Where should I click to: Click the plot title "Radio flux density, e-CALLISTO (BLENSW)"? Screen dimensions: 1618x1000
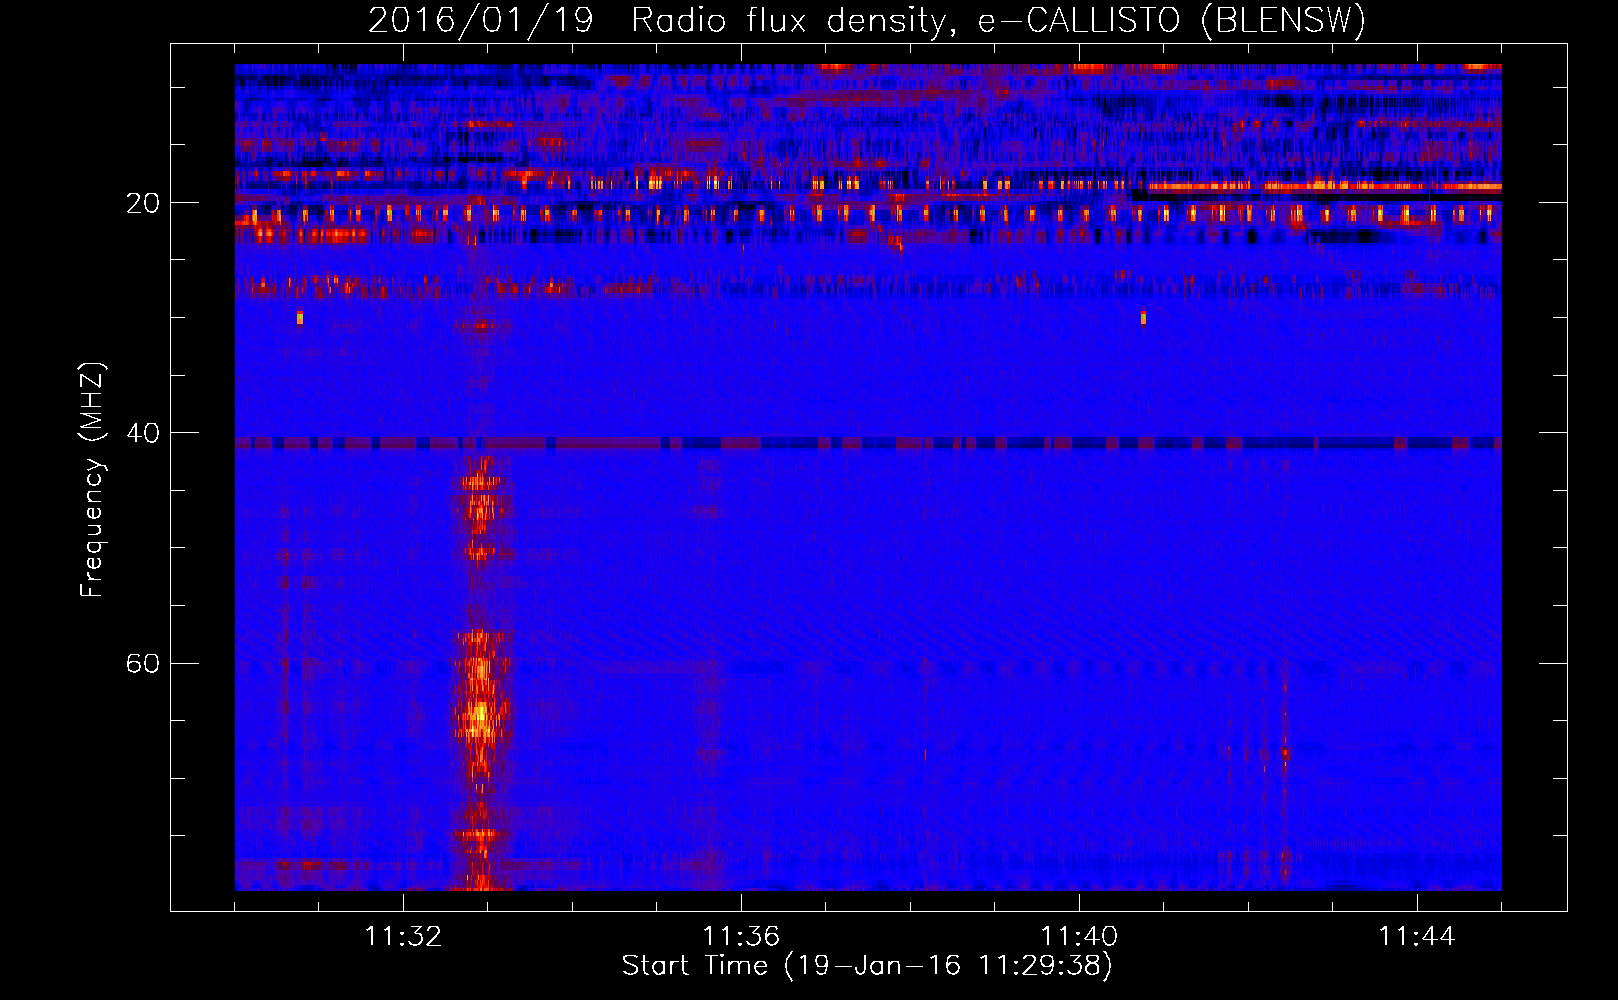point(998,21)
